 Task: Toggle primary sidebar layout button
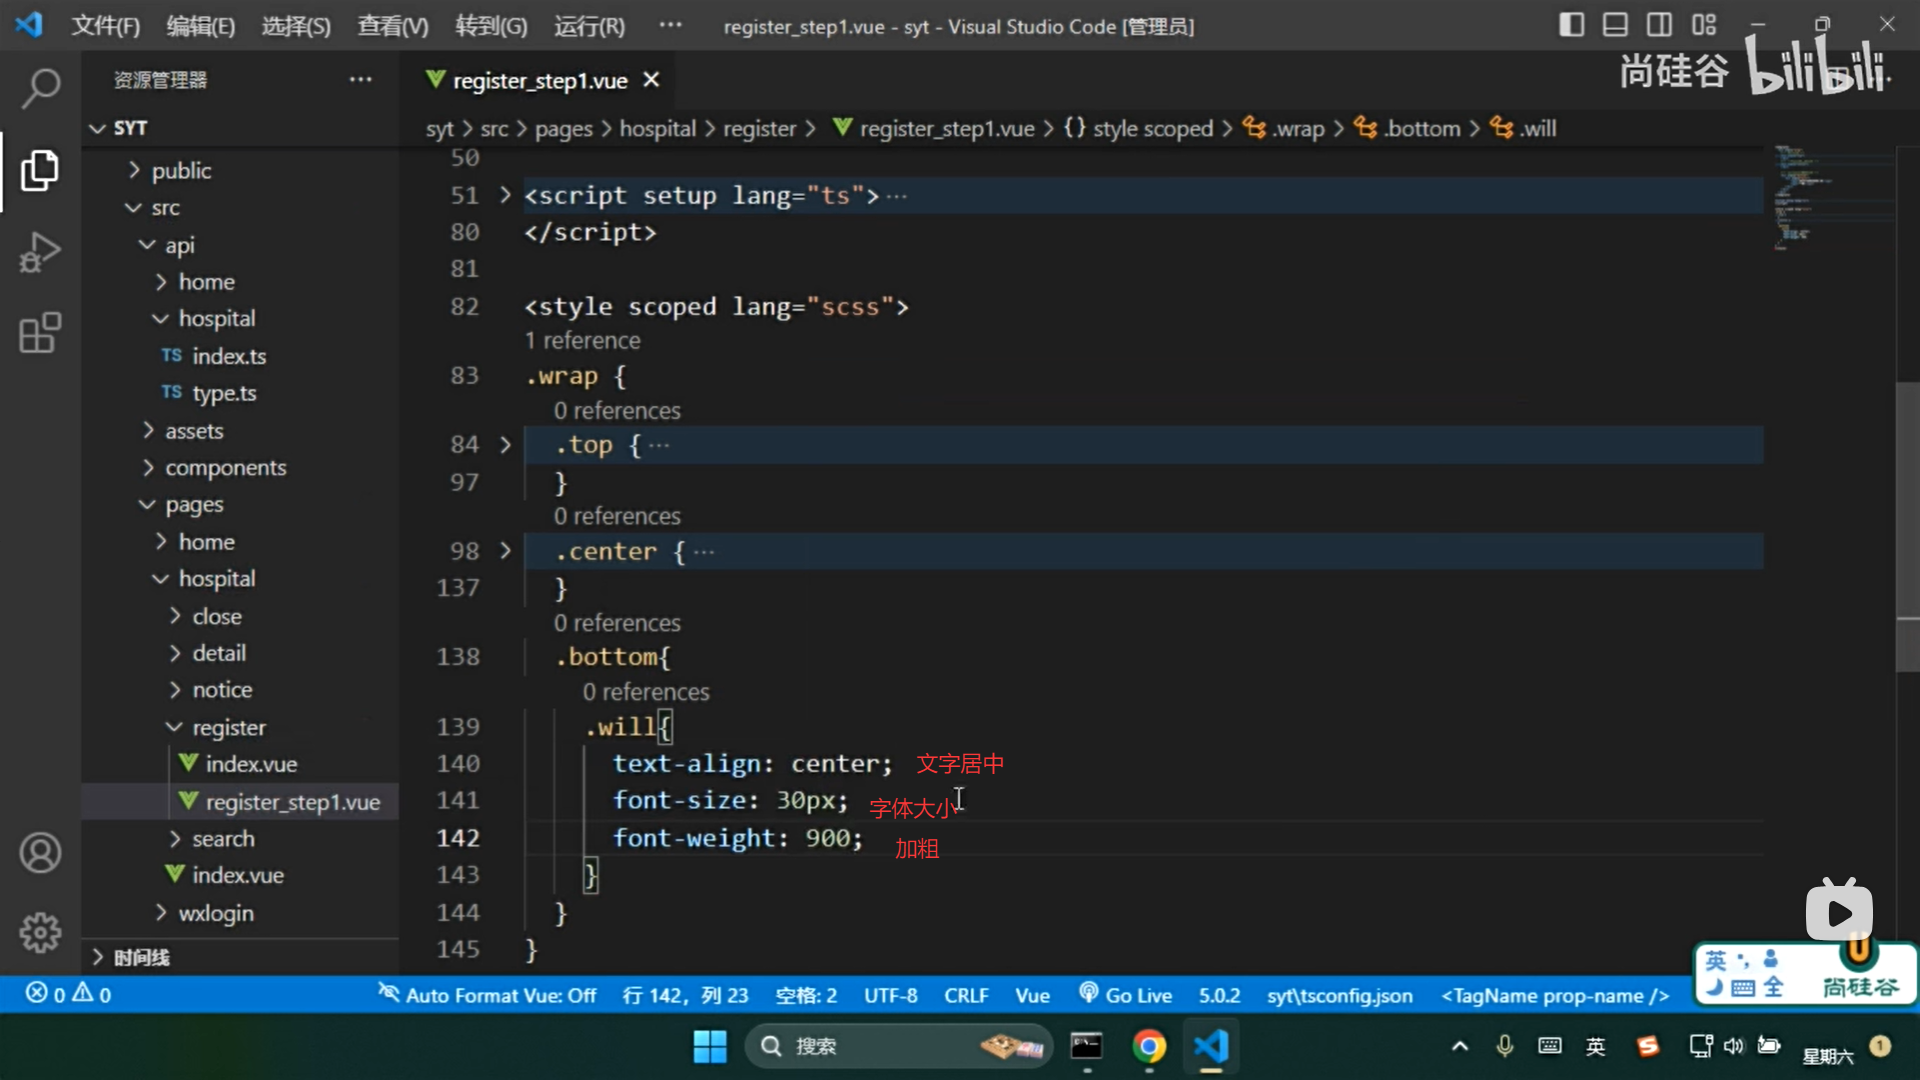click(x=1571, y=25)
